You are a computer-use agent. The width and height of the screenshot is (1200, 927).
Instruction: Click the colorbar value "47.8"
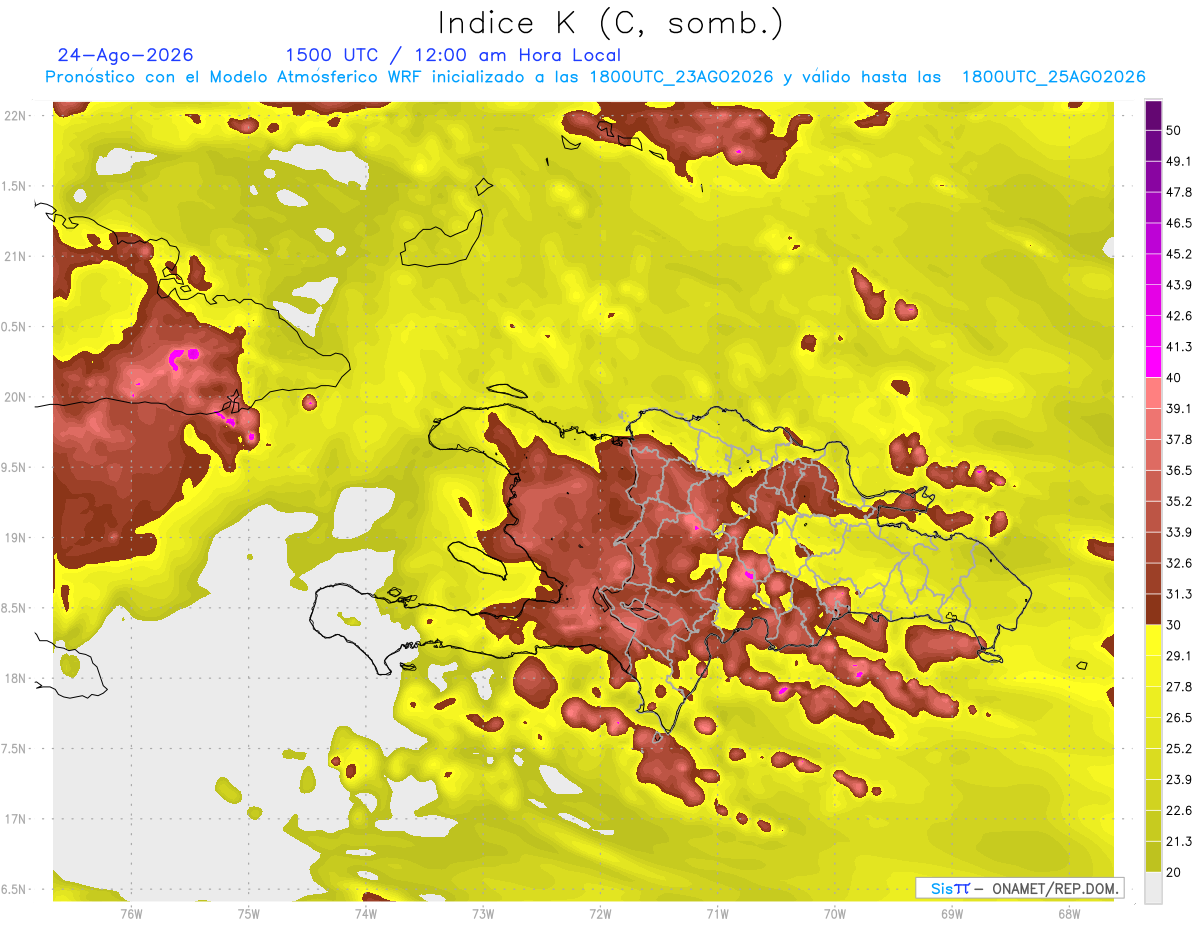tap(1179, 192)
